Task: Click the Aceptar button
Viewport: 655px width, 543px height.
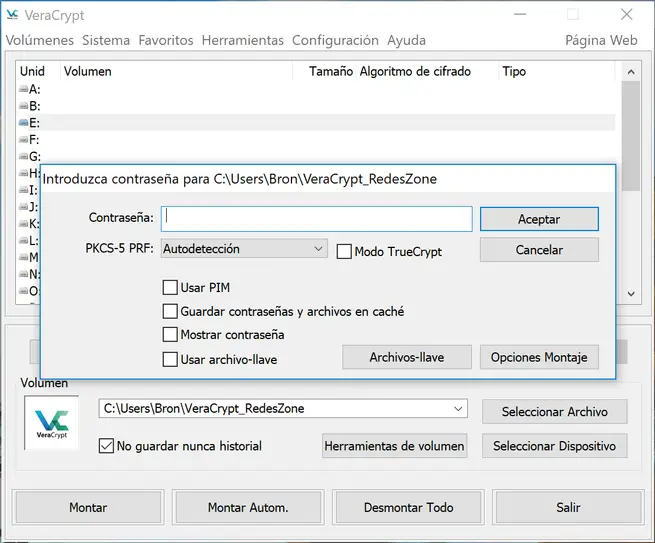Action: [539, 219]
